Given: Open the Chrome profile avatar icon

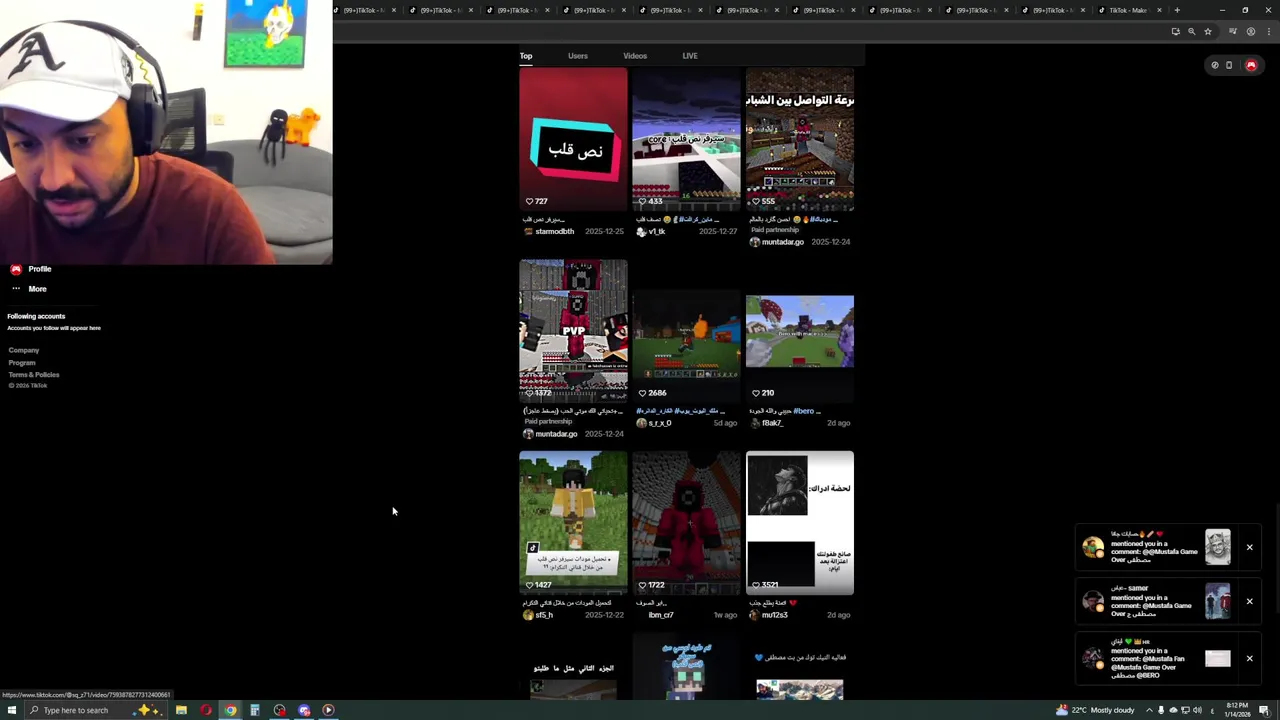Looking at the screenshot, I should 1250,31.
